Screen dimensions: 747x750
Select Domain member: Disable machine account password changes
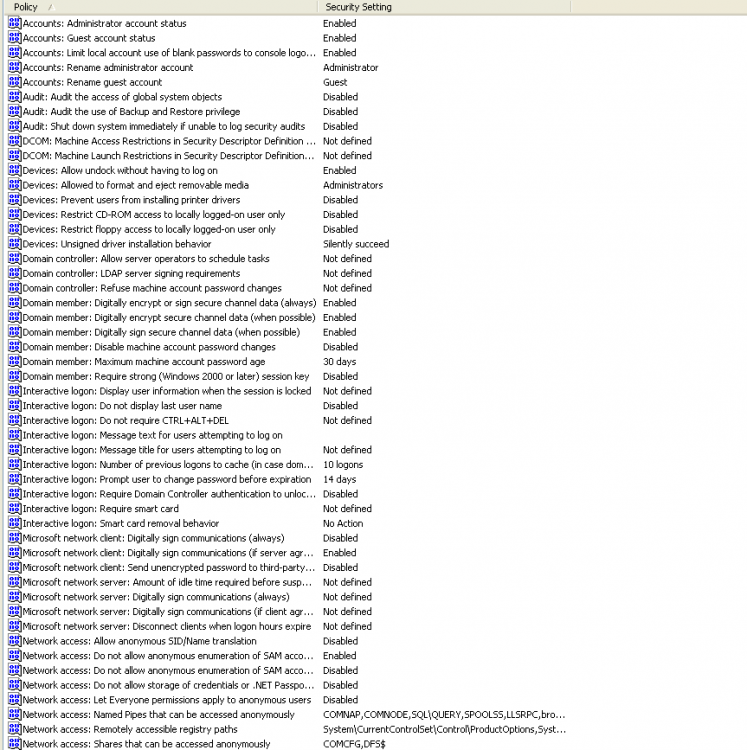point(149,347)
